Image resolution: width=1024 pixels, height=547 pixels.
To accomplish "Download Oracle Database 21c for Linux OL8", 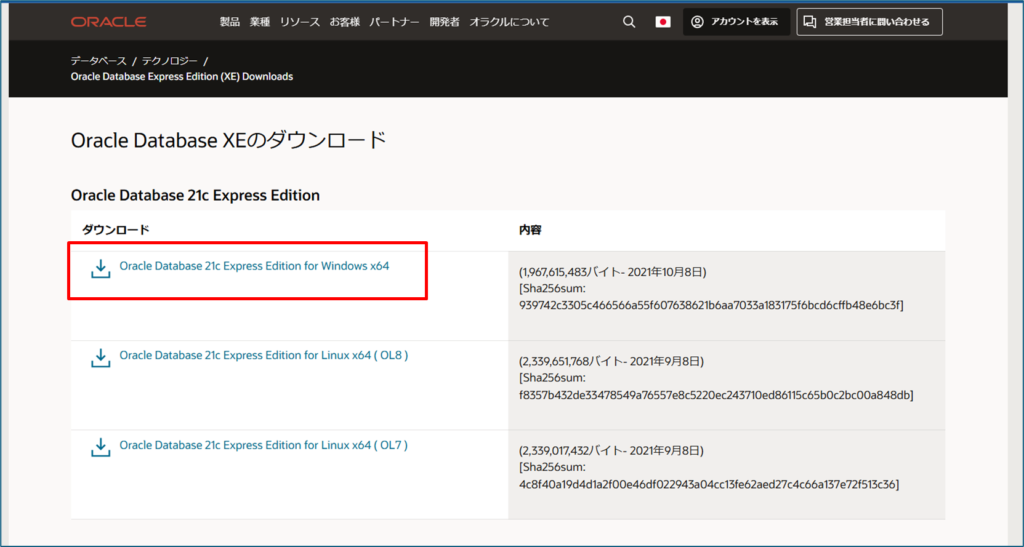I will click(x=263, y=355).
